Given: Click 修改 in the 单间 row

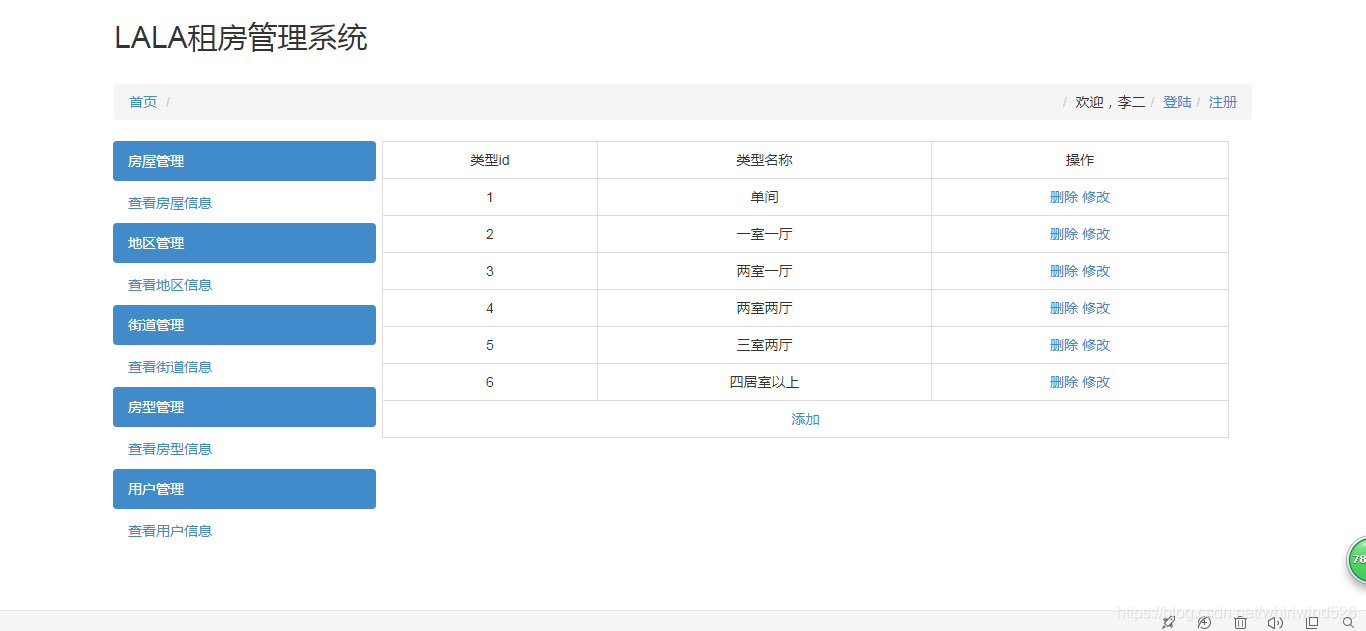Looking at the screenshot, I should 1096,197.
